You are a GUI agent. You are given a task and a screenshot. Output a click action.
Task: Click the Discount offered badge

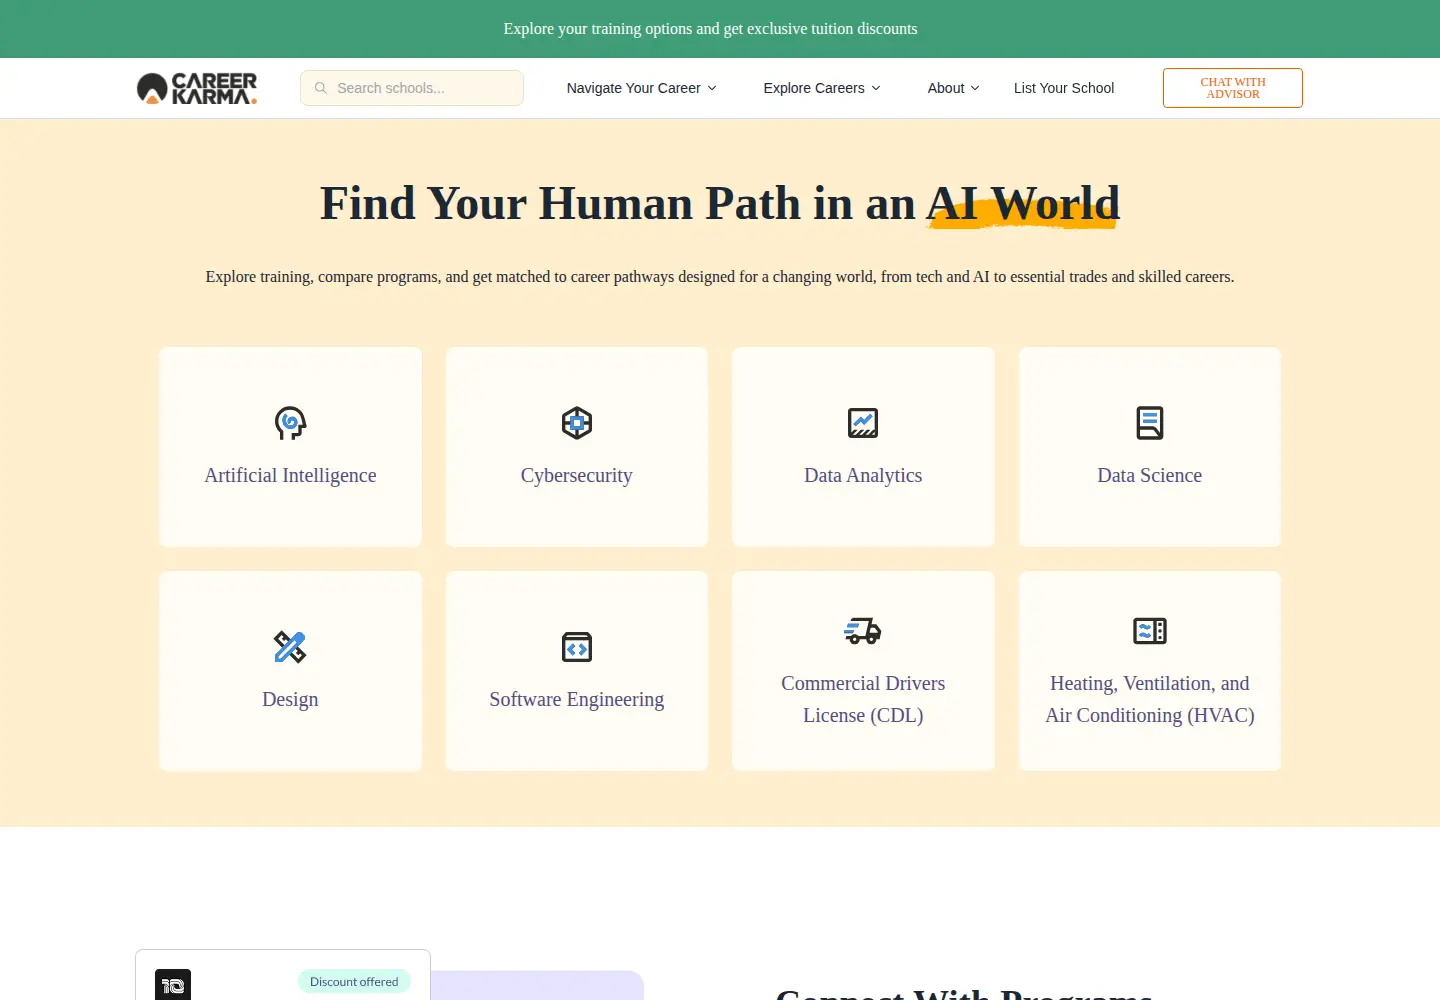[354, 982]
